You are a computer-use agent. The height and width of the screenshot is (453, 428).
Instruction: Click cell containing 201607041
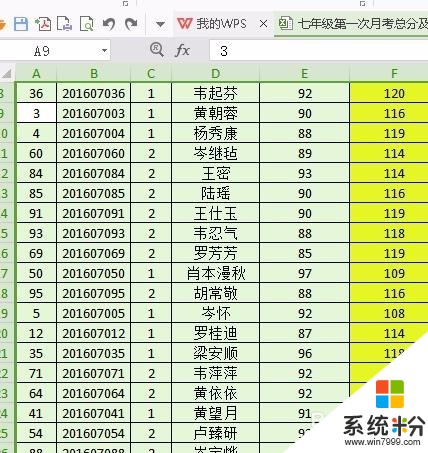94,413
